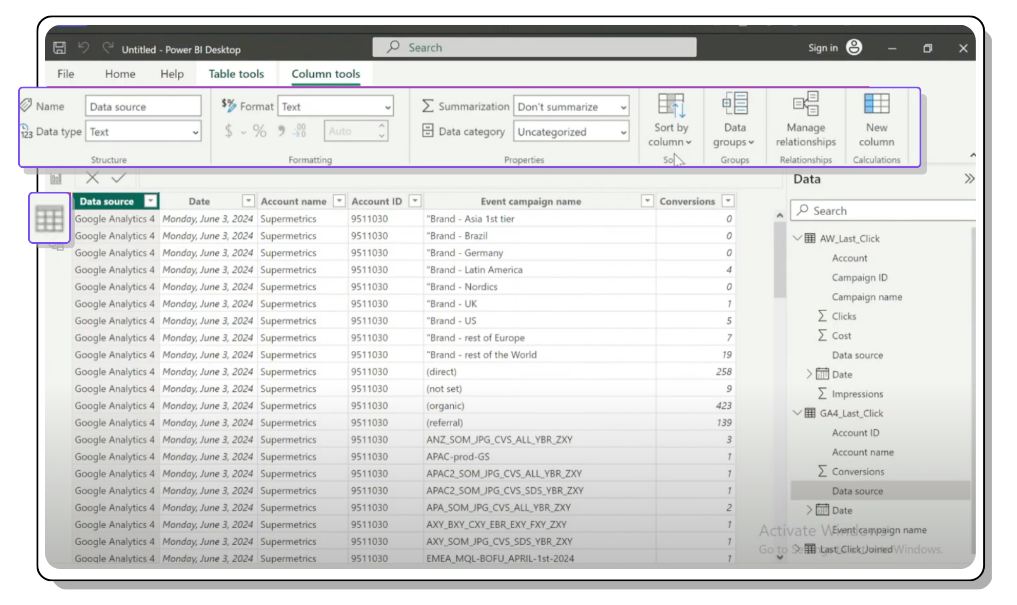Open filter dropdown on Conversions column
The width and height of the screenshot is (1017, 605).
tap(727, 201)
